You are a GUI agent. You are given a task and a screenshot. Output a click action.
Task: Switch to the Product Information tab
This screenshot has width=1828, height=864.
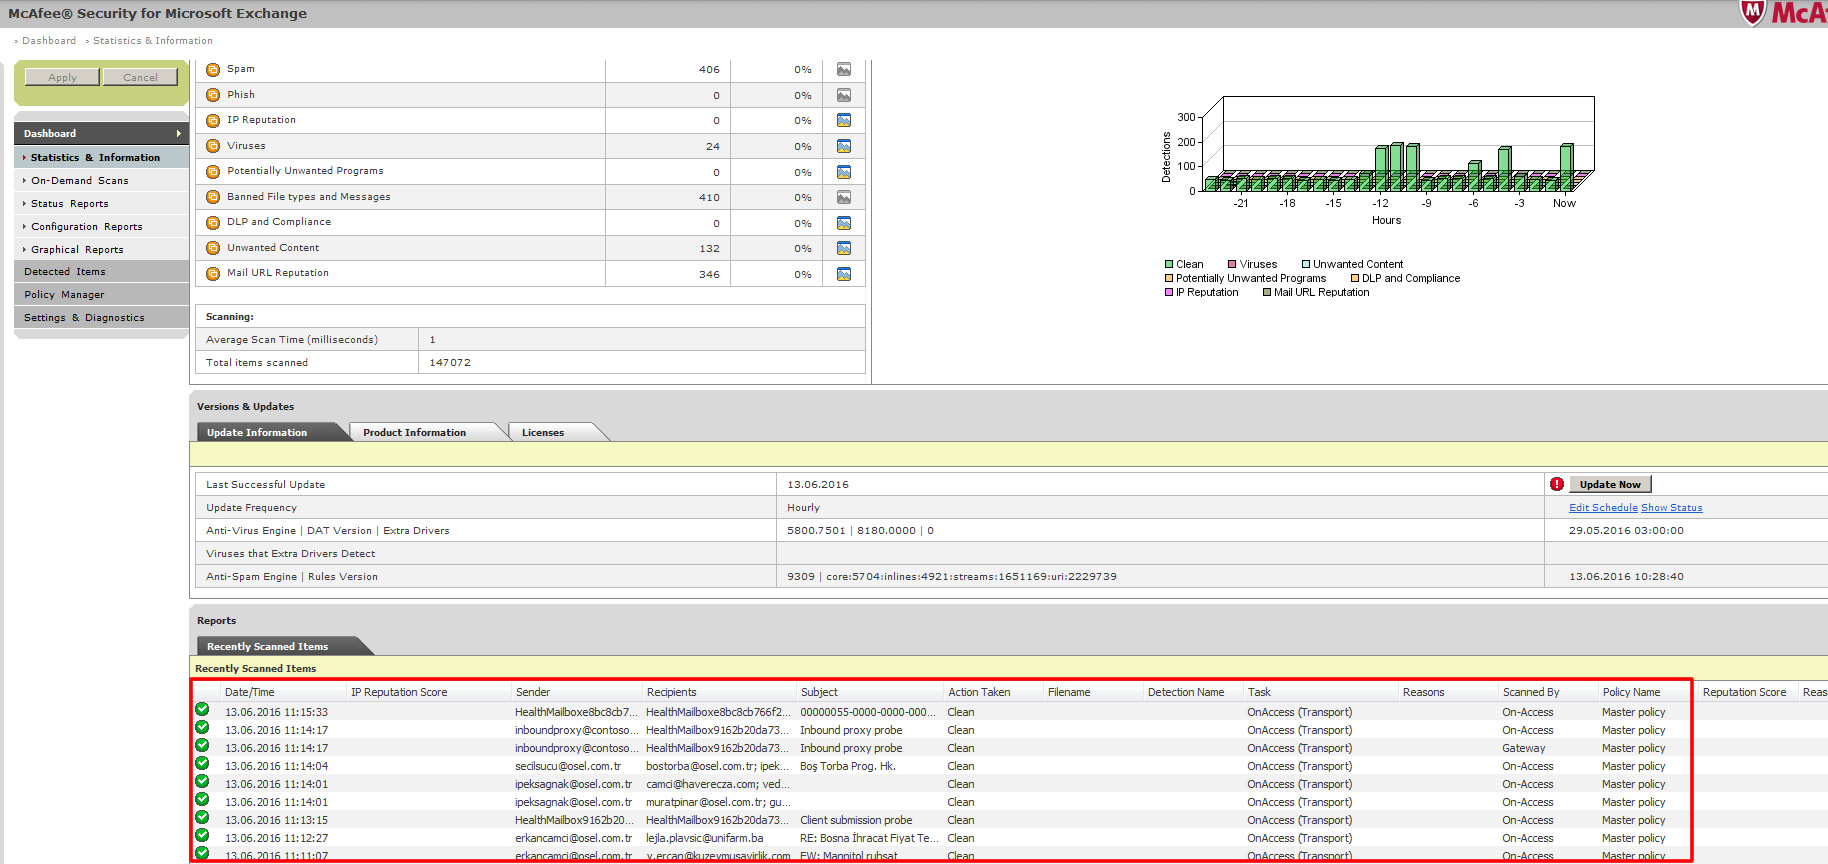414,432
